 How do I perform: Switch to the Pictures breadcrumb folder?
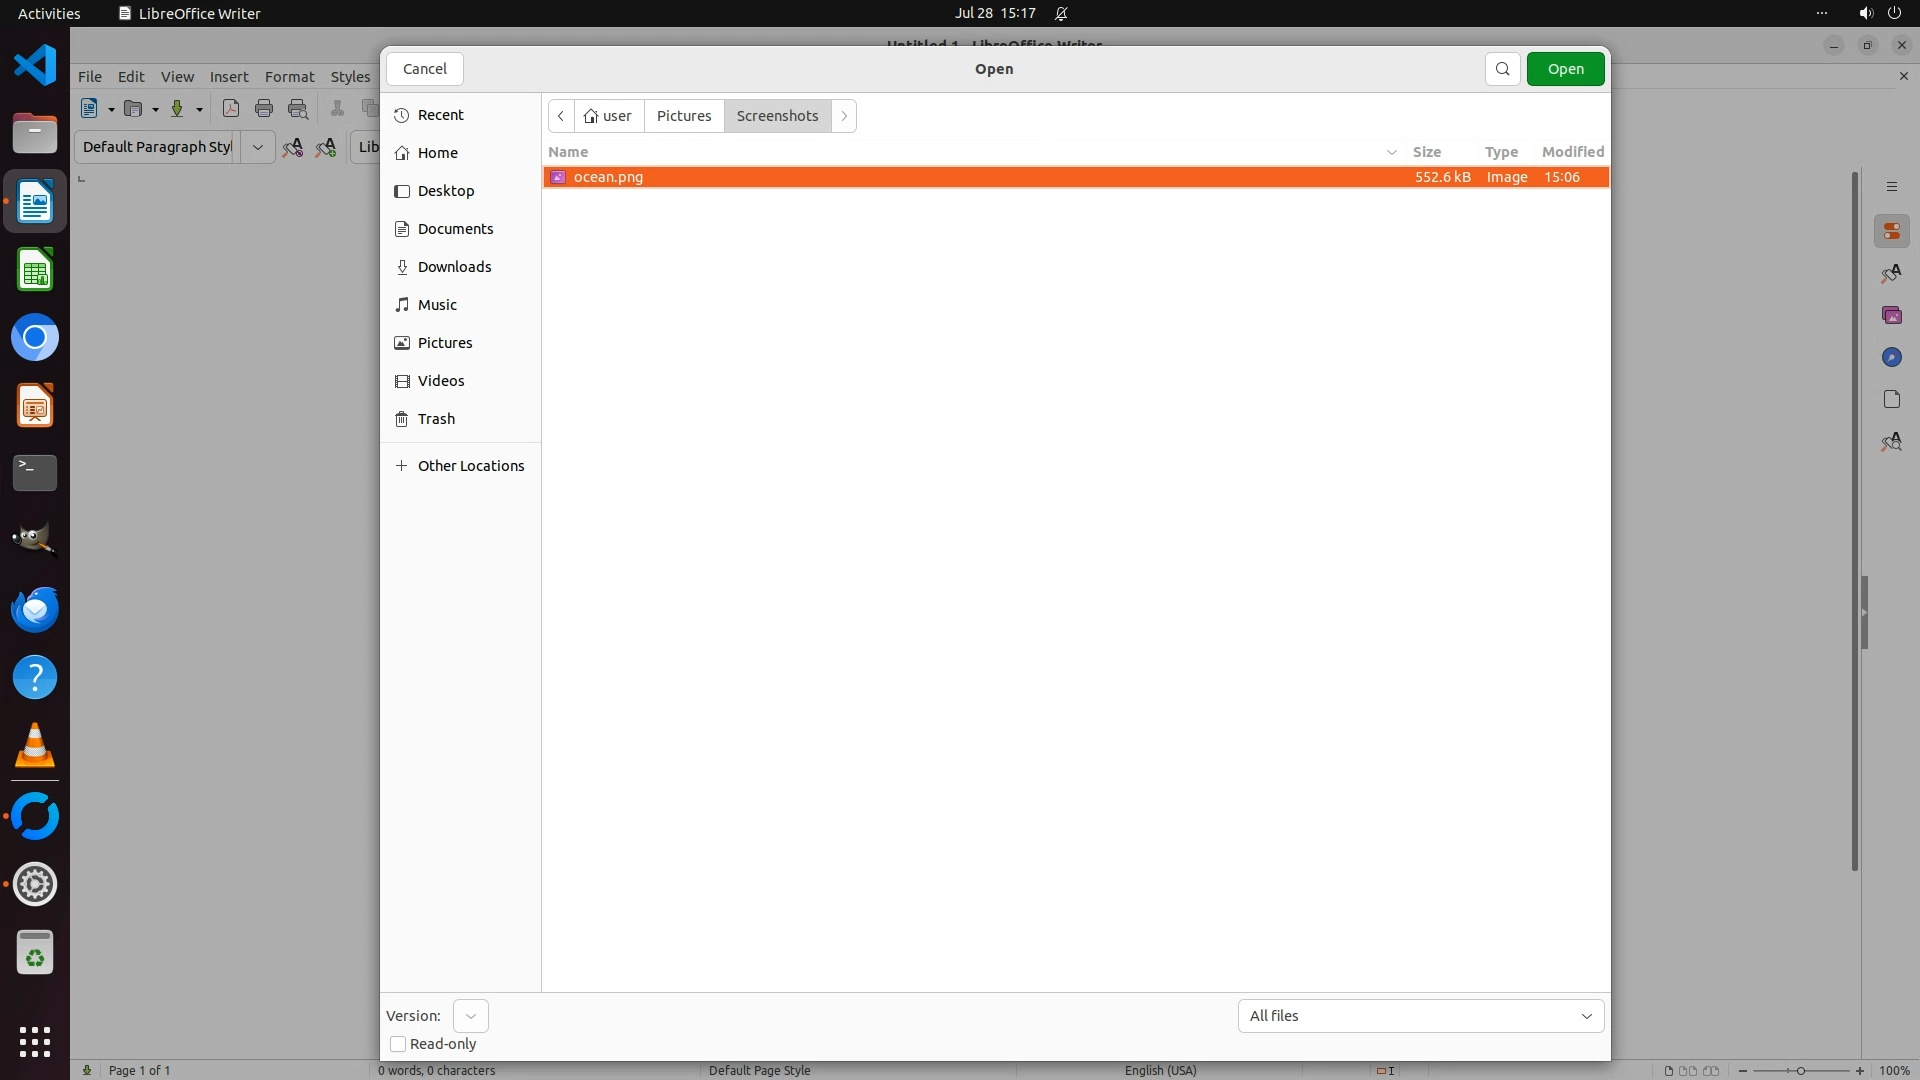coord(684,116)
